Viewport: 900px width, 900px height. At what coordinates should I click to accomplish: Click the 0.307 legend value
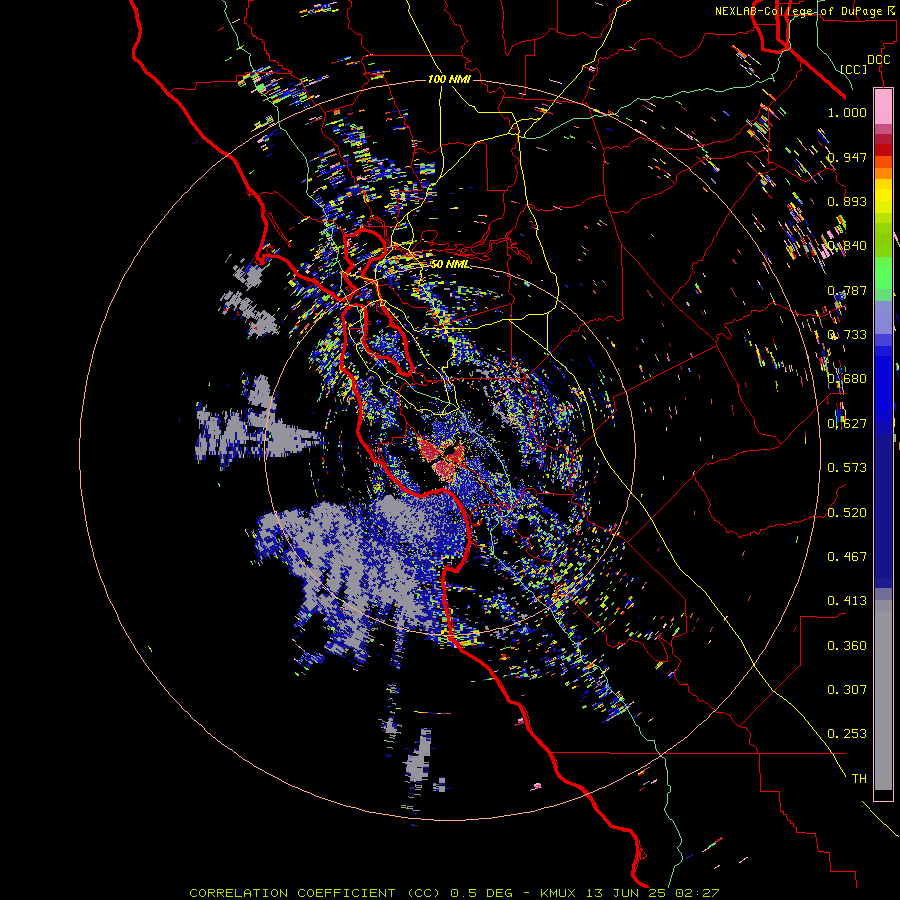tap(847, 690)
